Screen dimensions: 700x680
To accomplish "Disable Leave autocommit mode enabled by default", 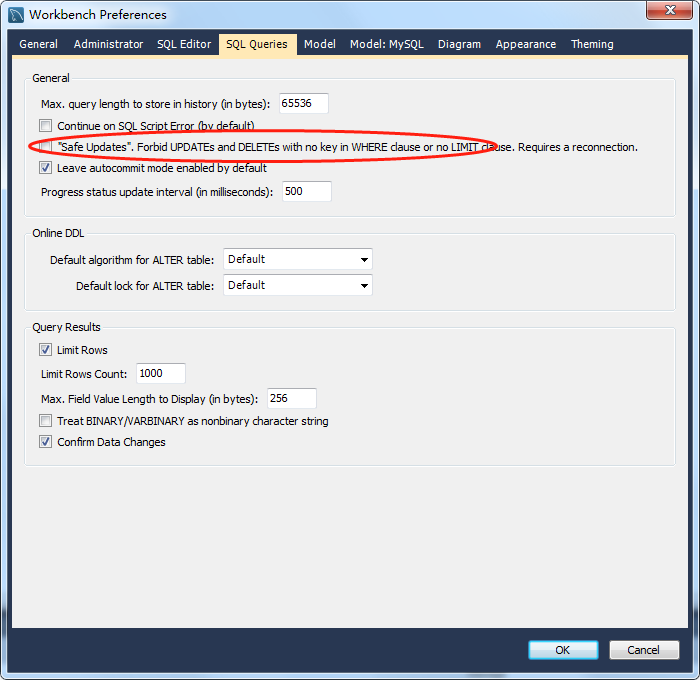I will point(45,168).
